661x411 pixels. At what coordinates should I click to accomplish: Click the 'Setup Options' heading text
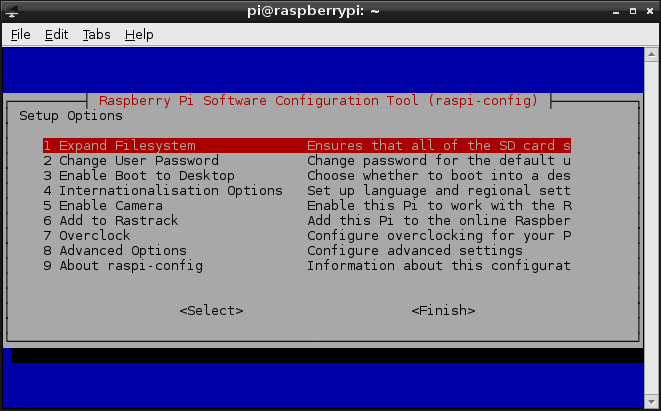(x=71, y=116)
